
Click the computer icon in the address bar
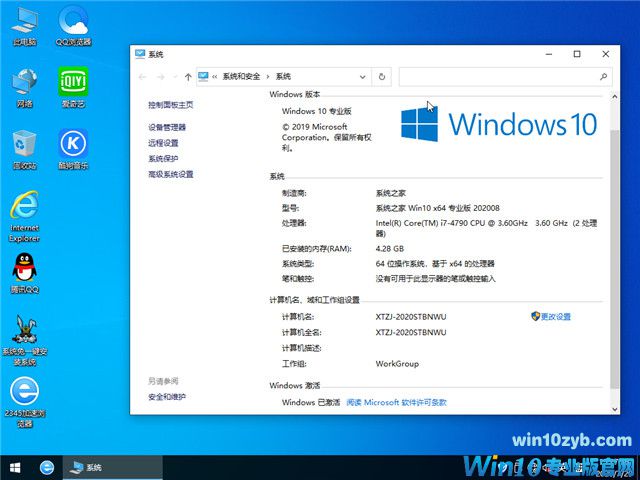[203, 76]
